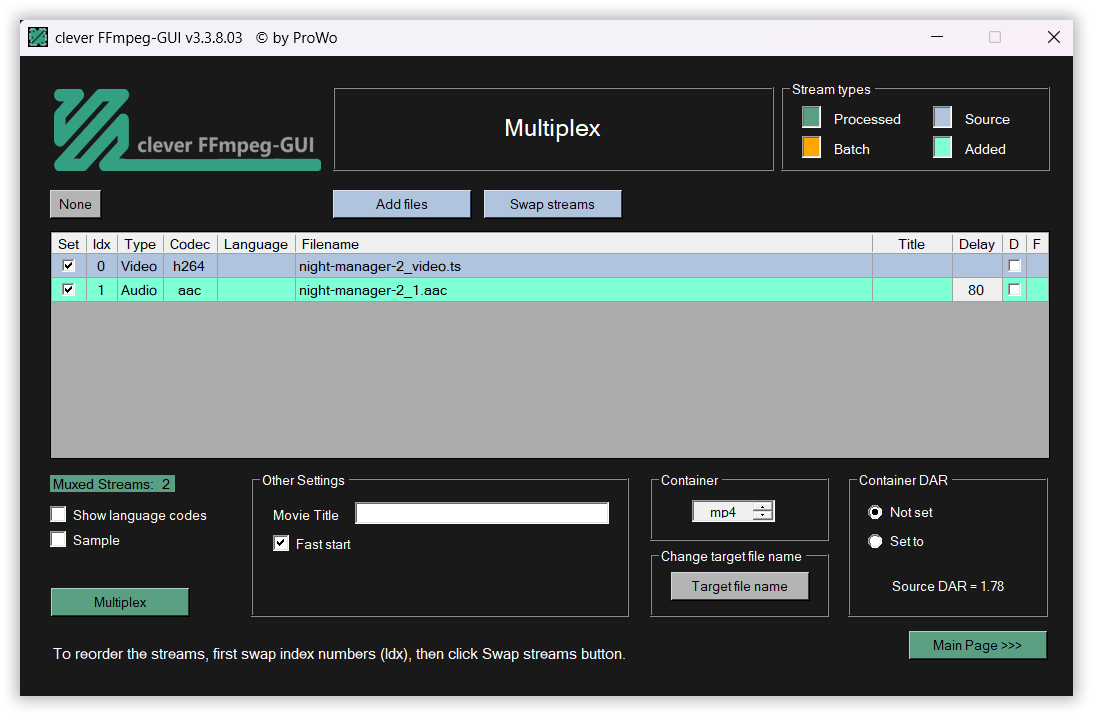Click the Multiplex heading banner
The height and width of the screenshot is (716, 1093).
pyautogui.click(x=553, y=128)
